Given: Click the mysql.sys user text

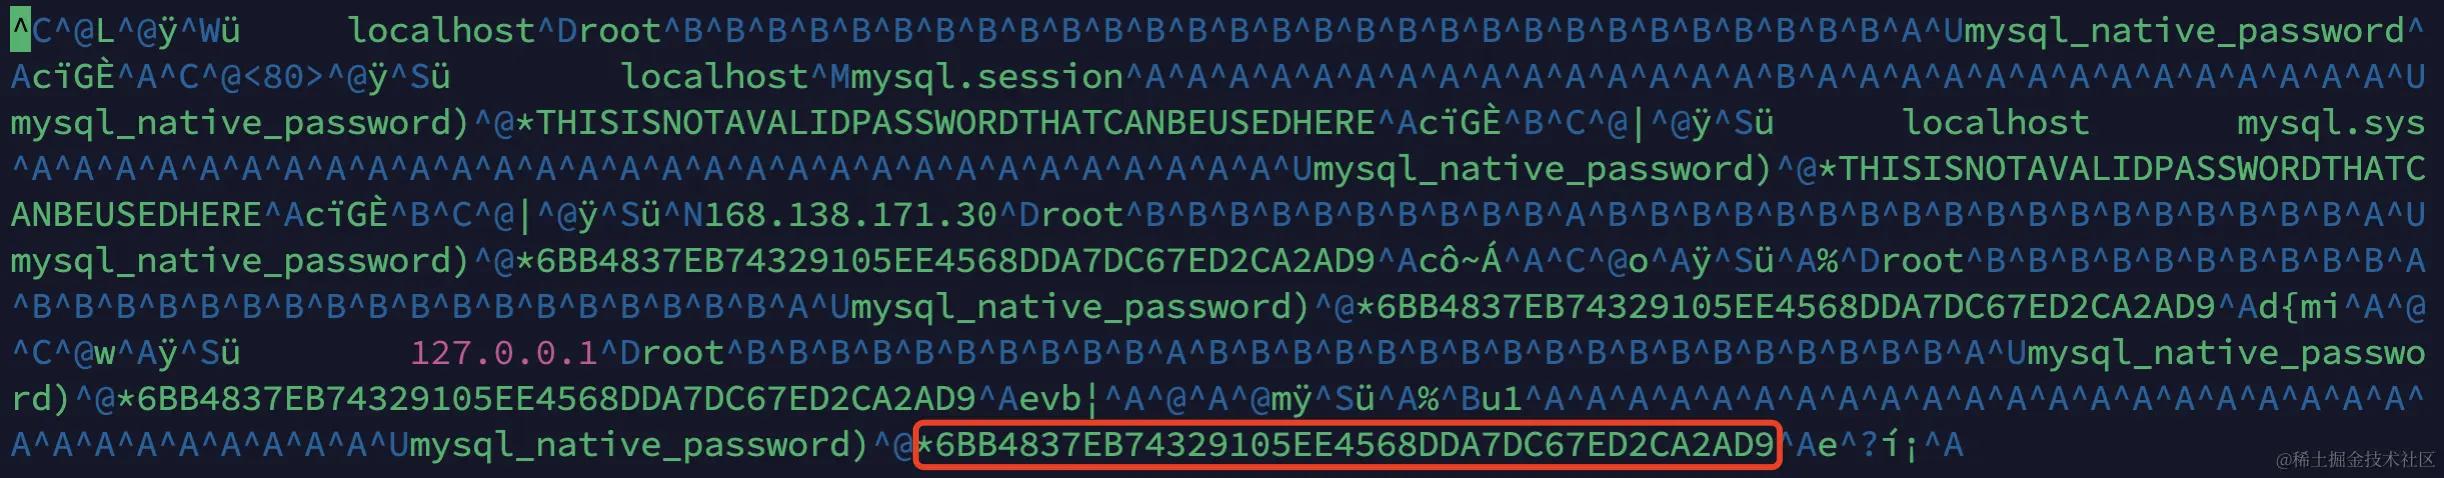Looking at the screenshot, I should [x=2331, y=123].
